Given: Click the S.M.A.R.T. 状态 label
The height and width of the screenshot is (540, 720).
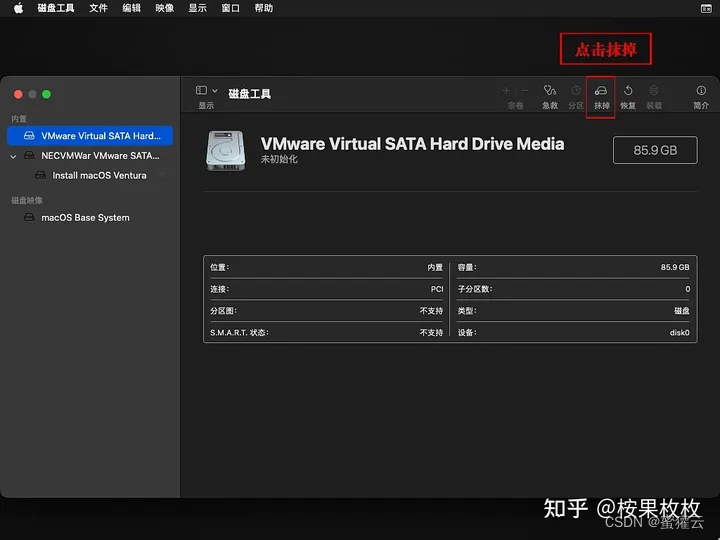Looking at the screenshot, I should pyautogui.click(x=239, y=332).
